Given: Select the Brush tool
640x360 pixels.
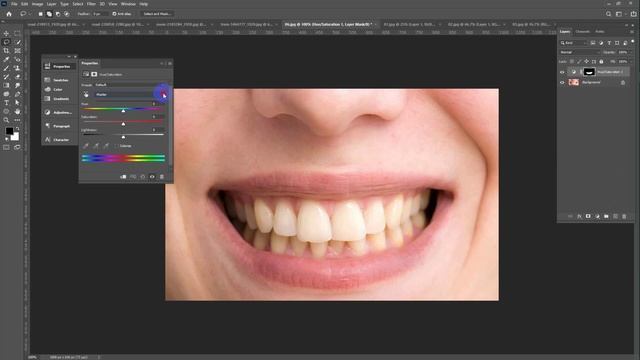Looking at the screenshot, I should (x=6, y=68).
